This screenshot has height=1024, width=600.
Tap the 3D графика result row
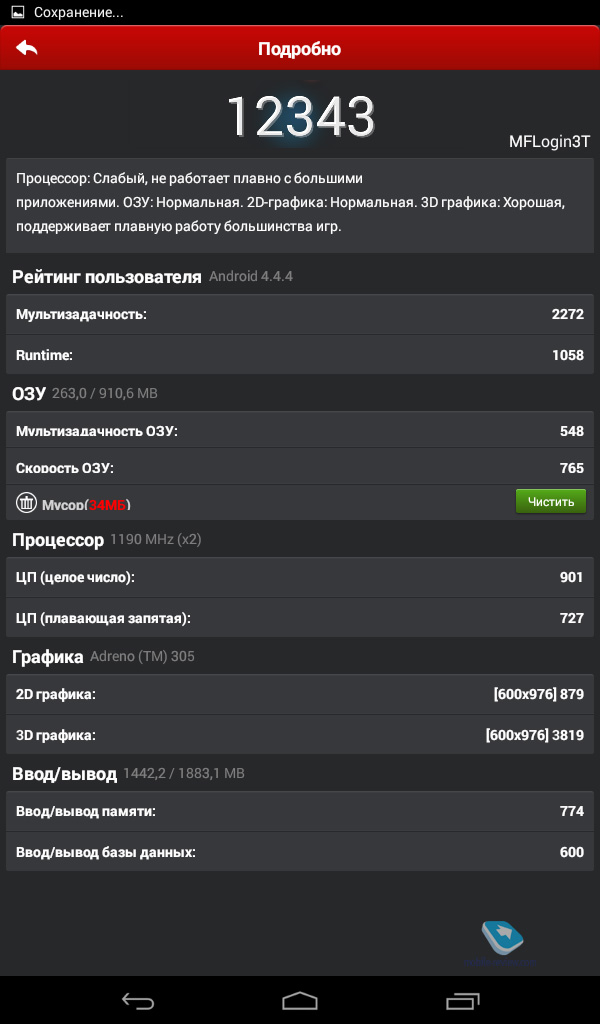[300, 735]
